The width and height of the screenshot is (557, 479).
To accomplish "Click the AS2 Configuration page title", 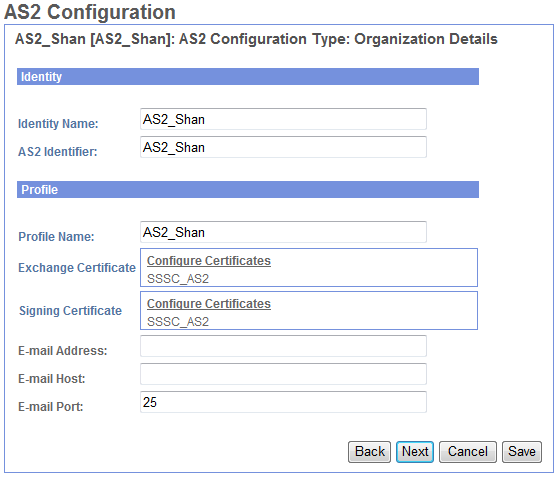I will pos(90,12).
